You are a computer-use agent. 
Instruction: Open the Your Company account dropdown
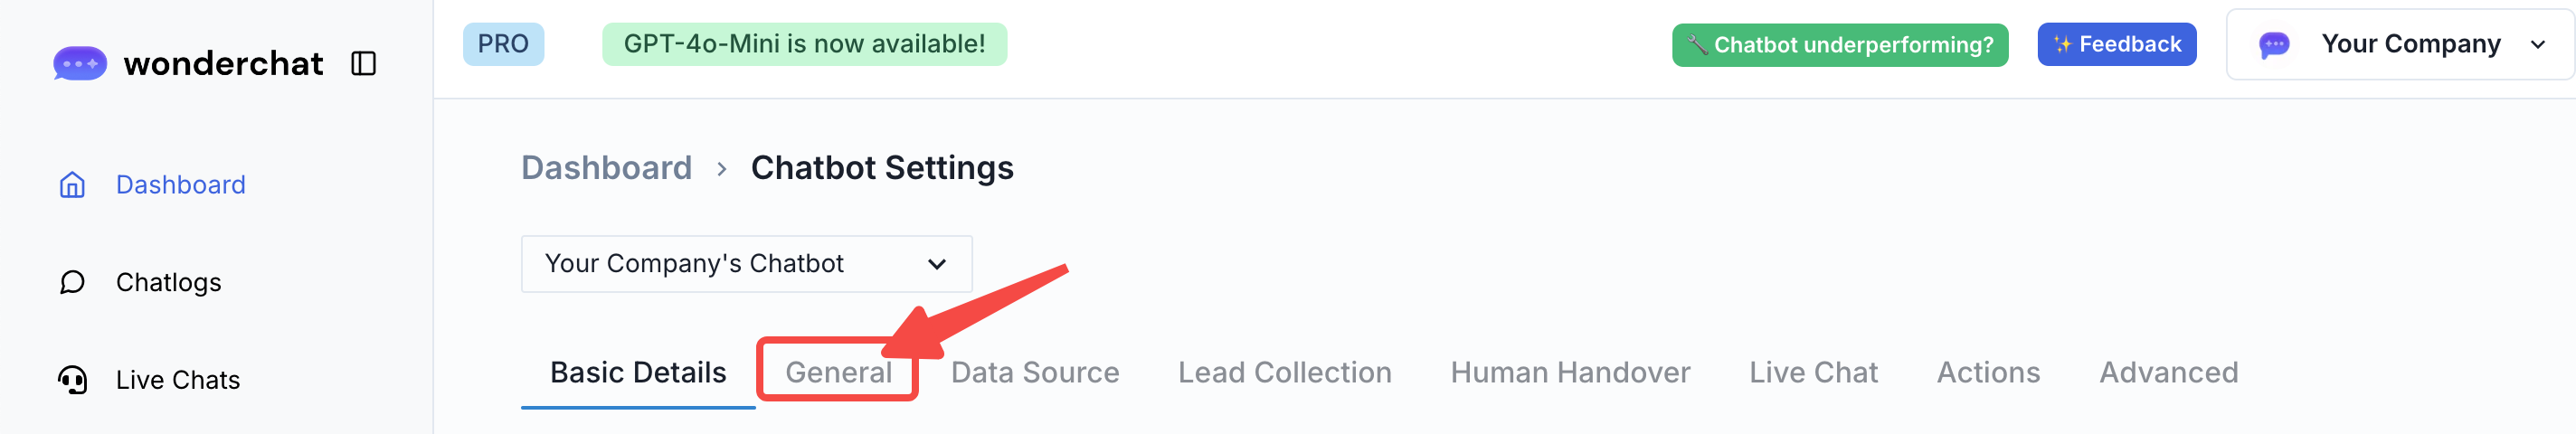click(2409, 45)
